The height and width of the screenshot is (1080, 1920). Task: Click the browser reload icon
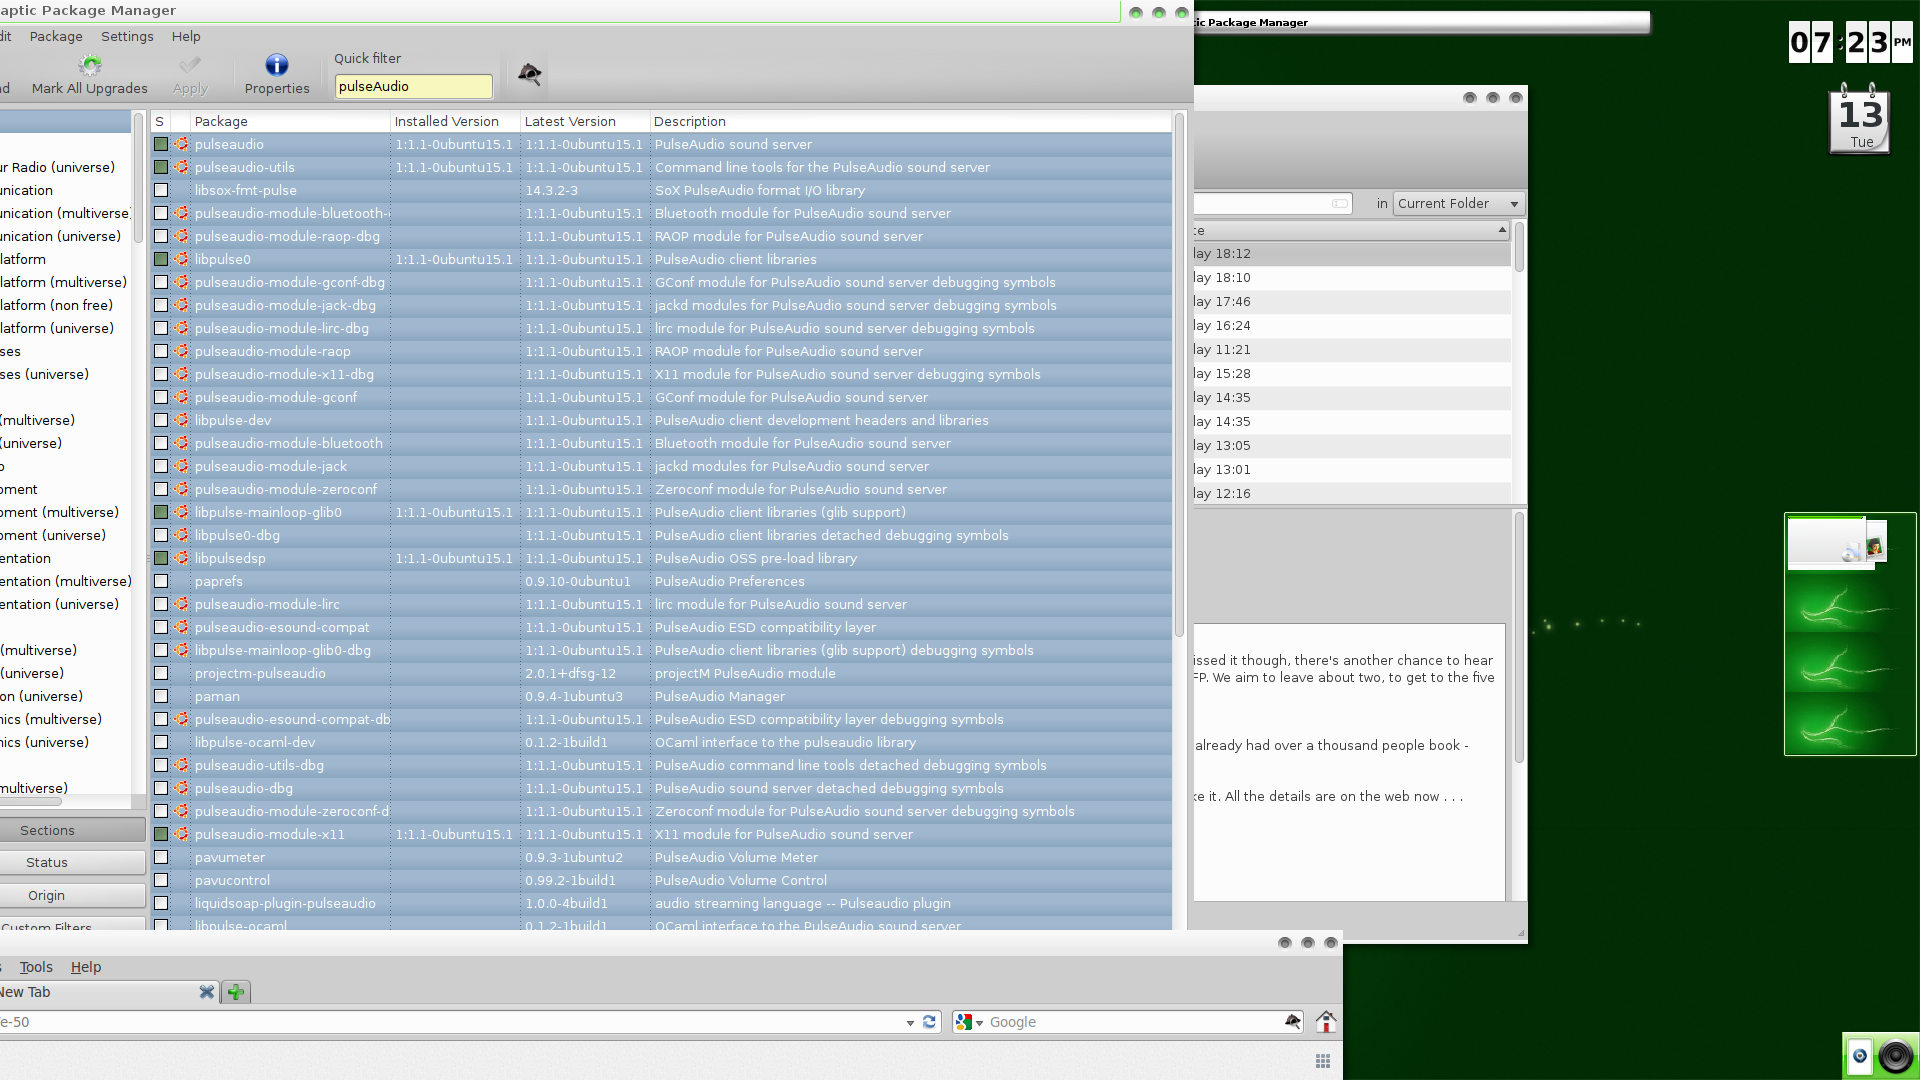pos(929,1022)
